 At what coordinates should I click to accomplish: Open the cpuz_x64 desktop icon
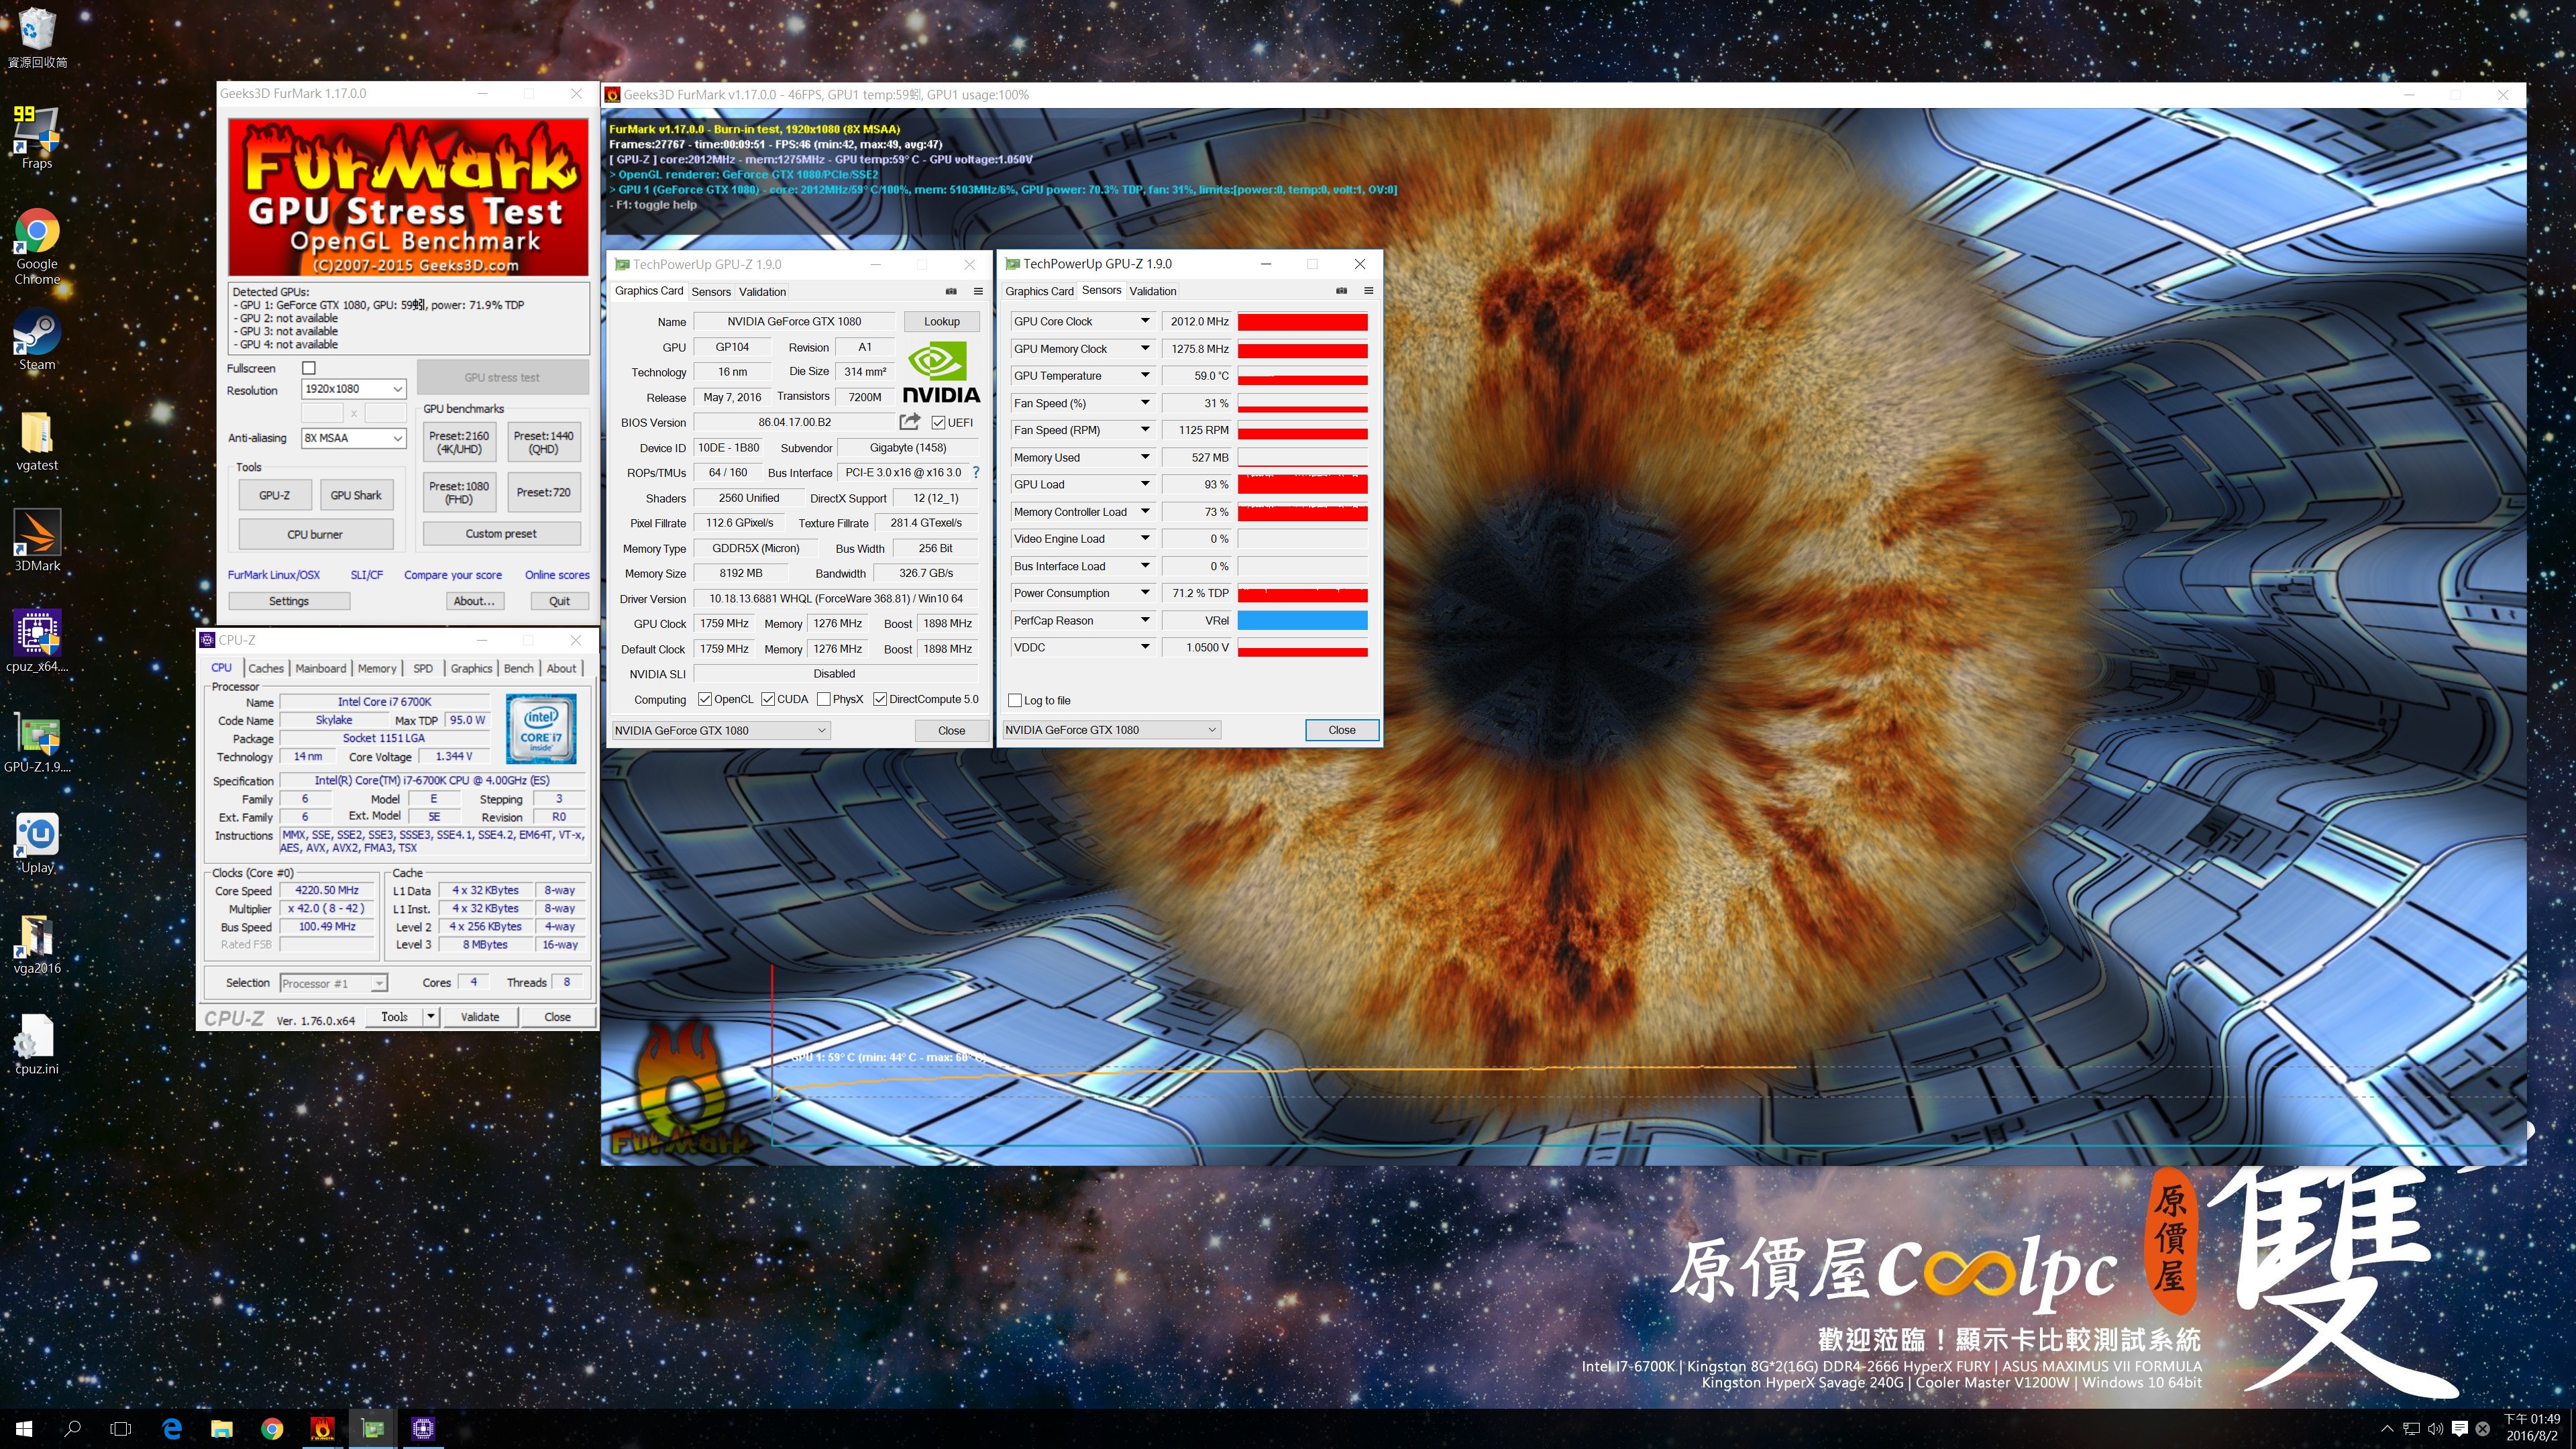(37, 641)
